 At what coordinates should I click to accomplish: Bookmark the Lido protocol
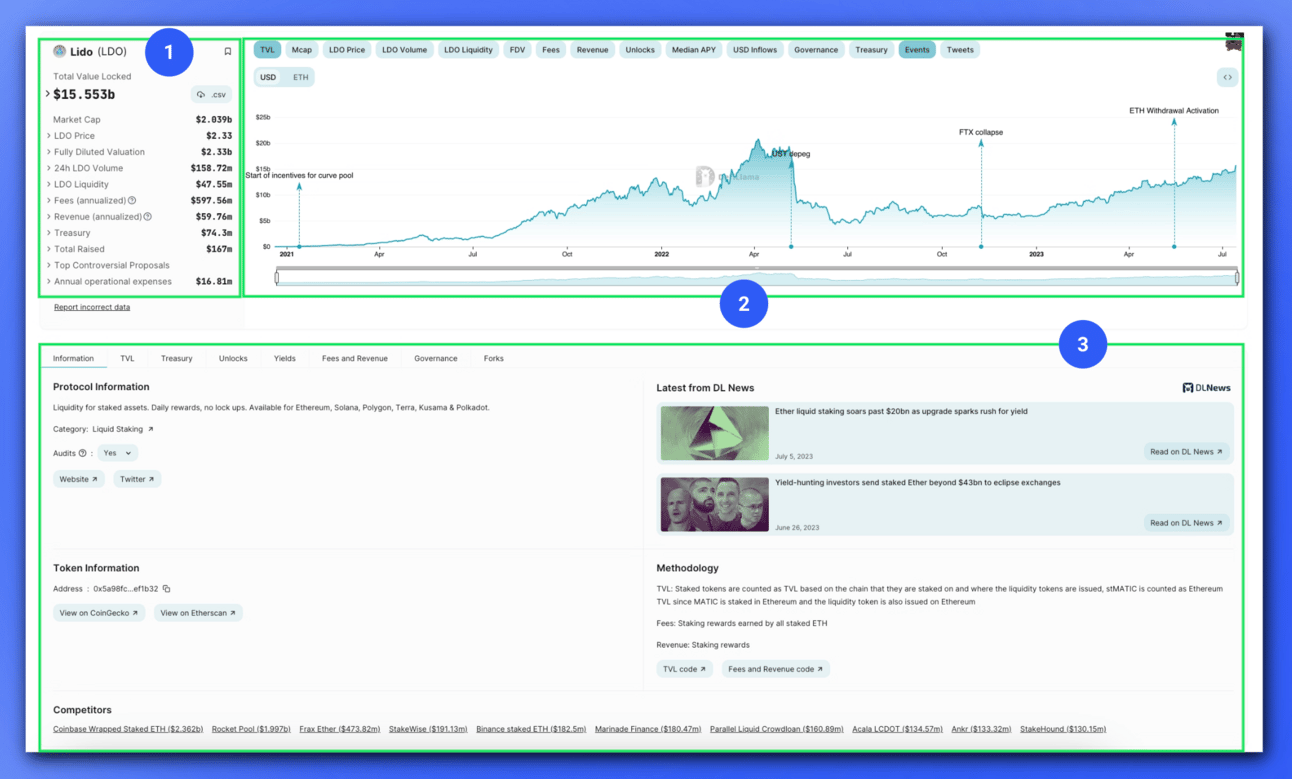(x=228, y=51)
